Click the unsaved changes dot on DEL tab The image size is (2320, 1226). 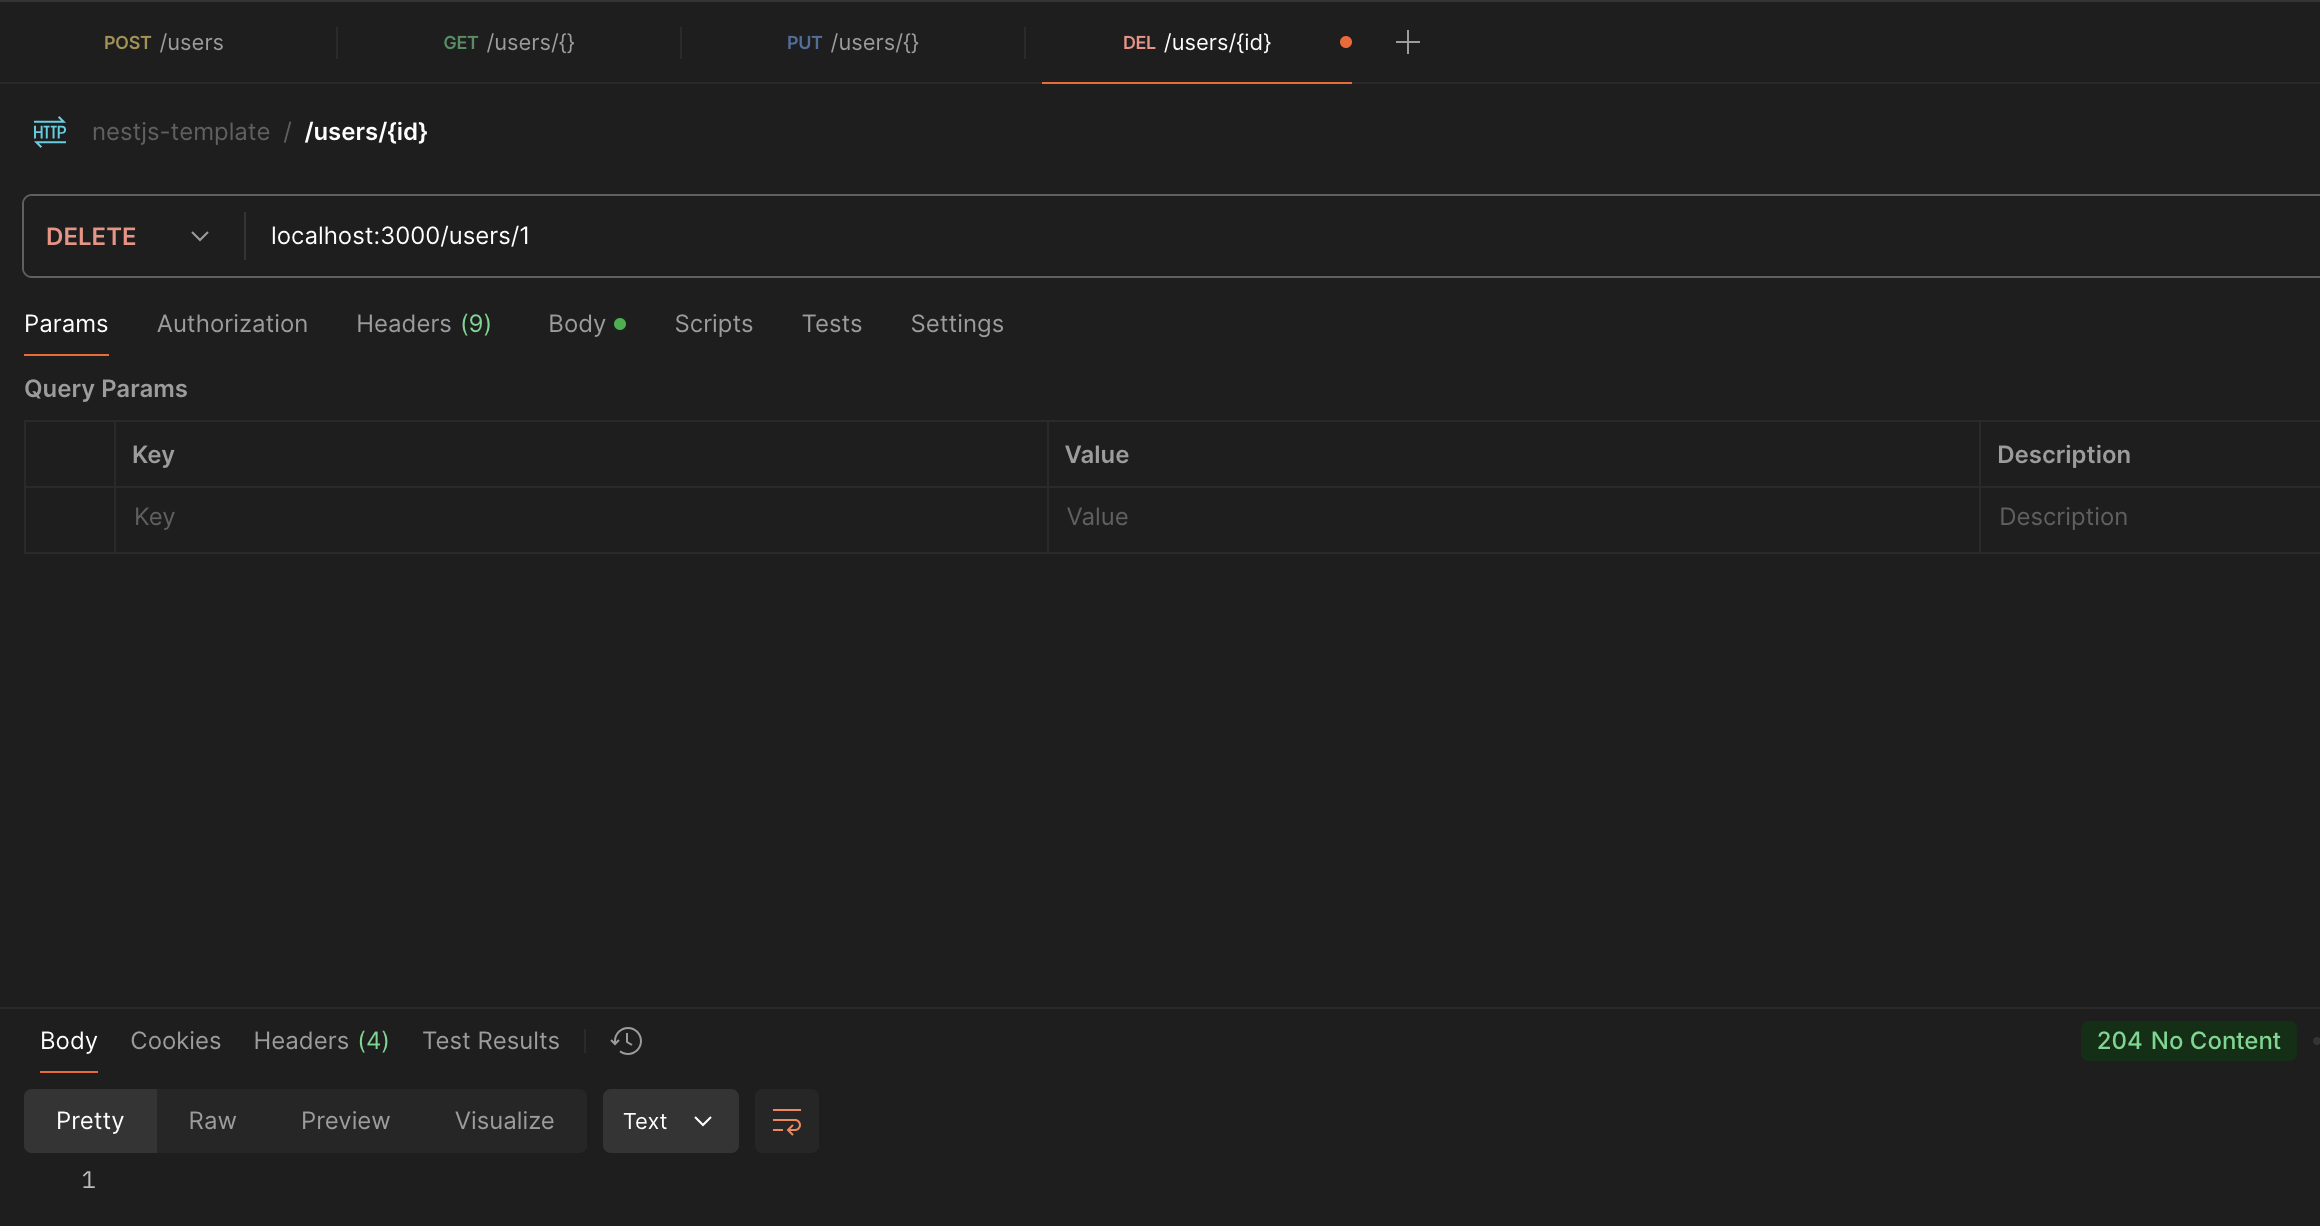1346,42
